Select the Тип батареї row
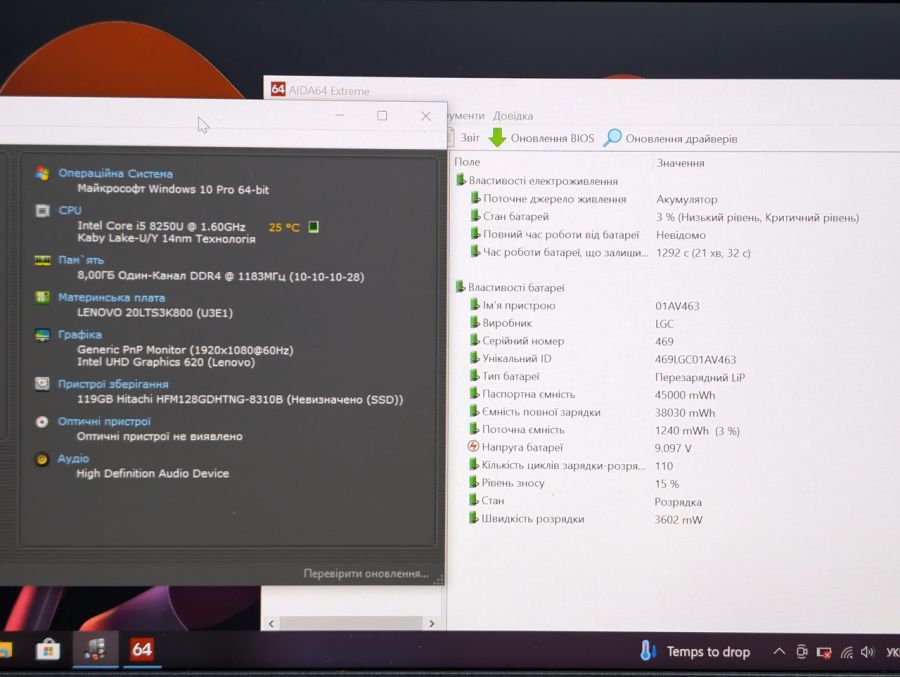 point(607,377)
